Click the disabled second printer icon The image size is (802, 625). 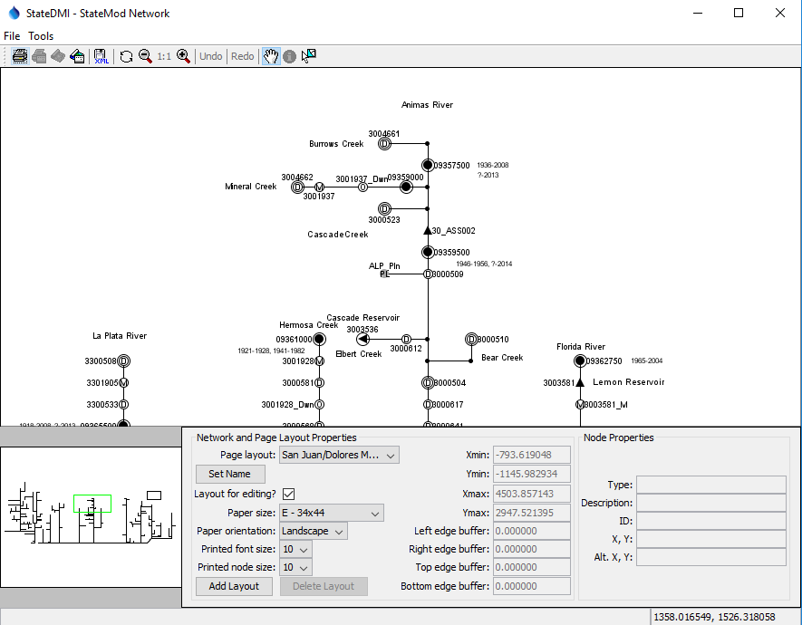[39, 56]
